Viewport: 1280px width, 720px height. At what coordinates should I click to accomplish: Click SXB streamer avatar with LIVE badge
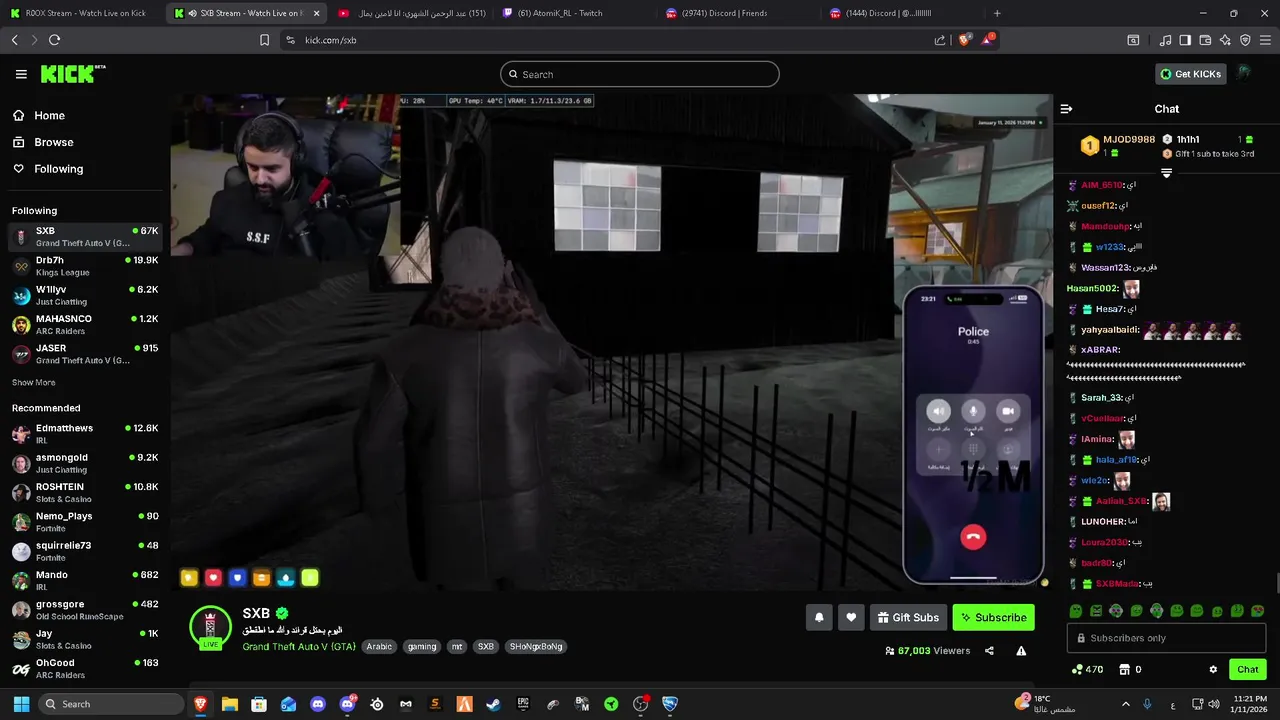click(x=210, y=627)
